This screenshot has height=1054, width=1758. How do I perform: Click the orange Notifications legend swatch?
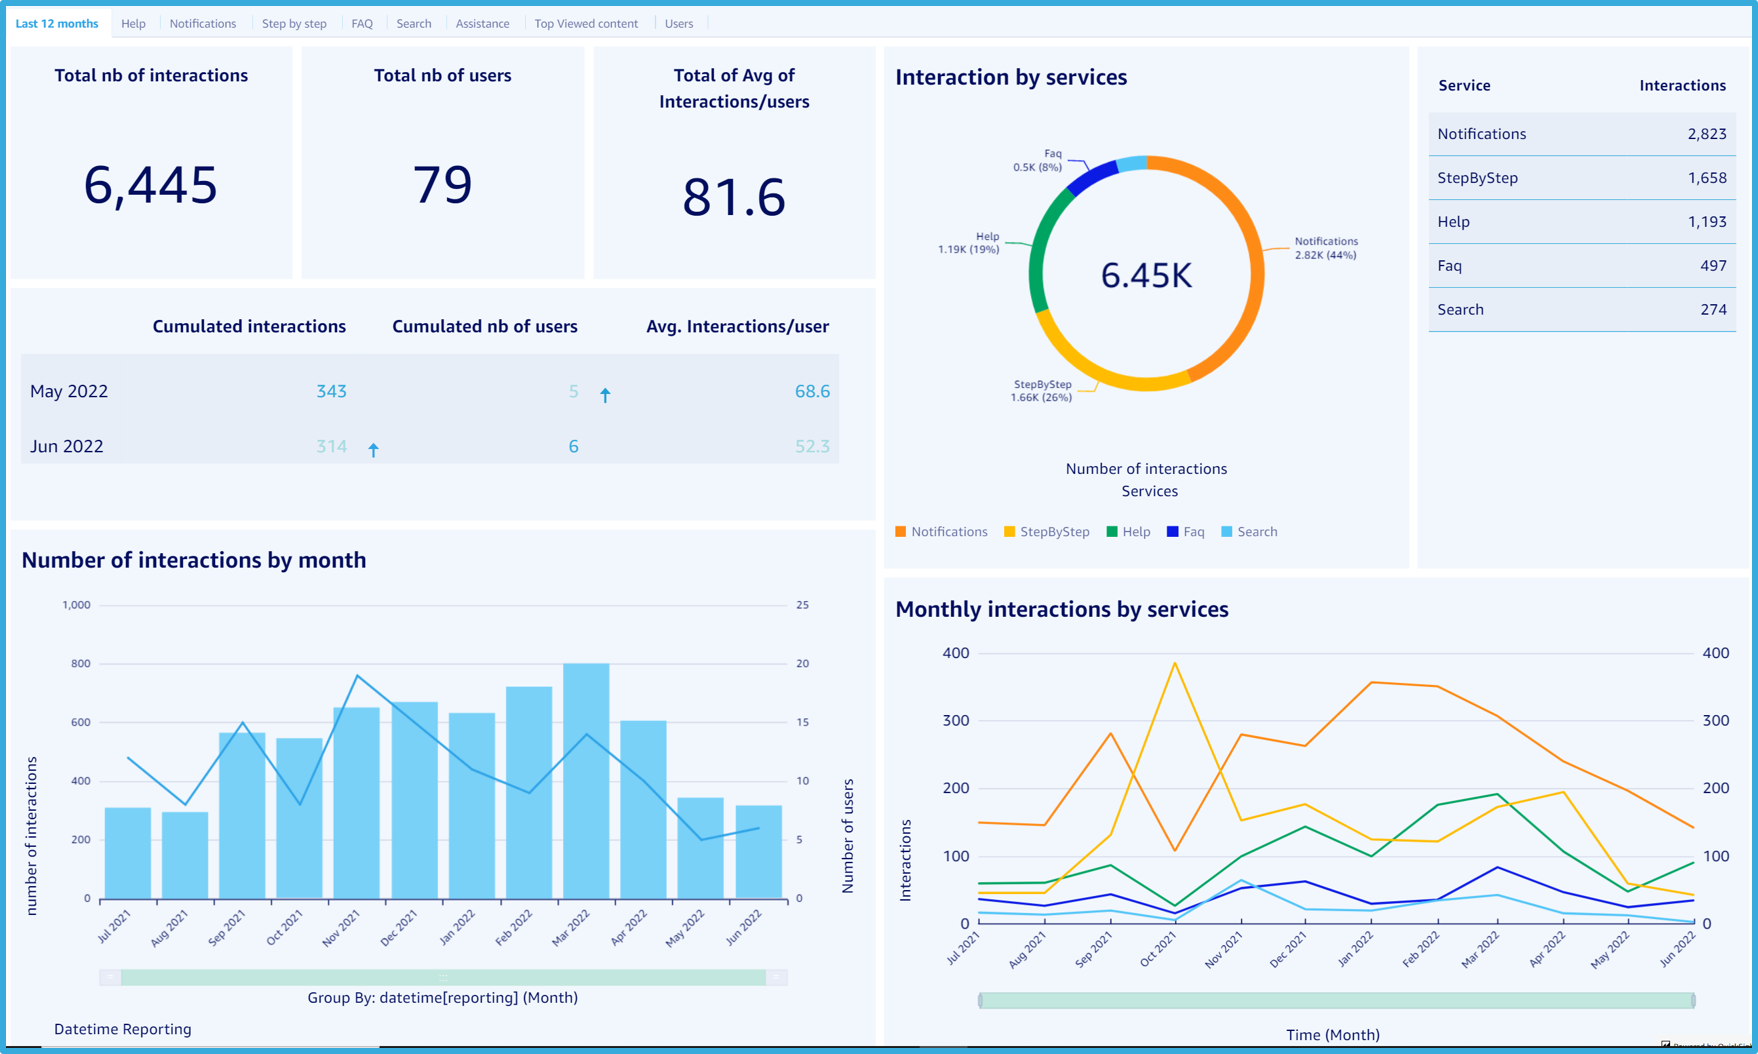[901, 532]
